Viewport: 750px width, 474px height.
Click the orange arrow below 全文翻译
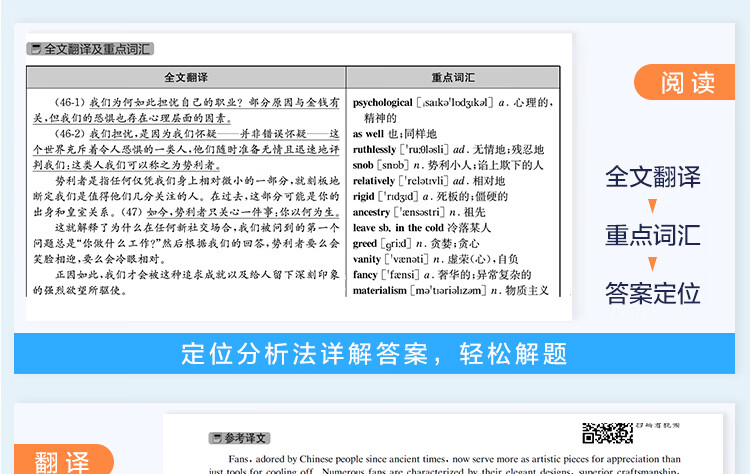(652, 208)
